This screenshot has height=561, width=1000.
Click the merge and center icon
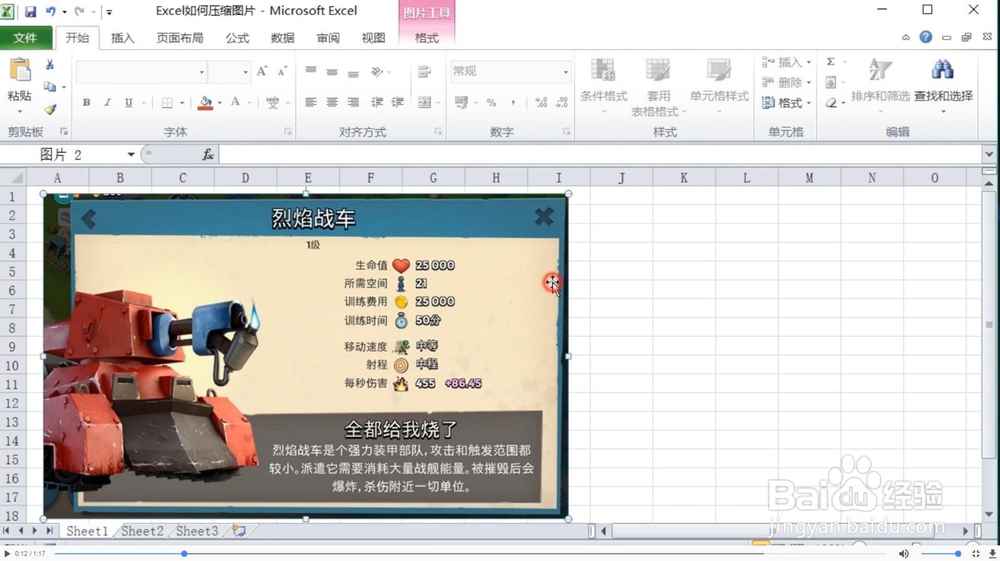click(x=425, y=102)
